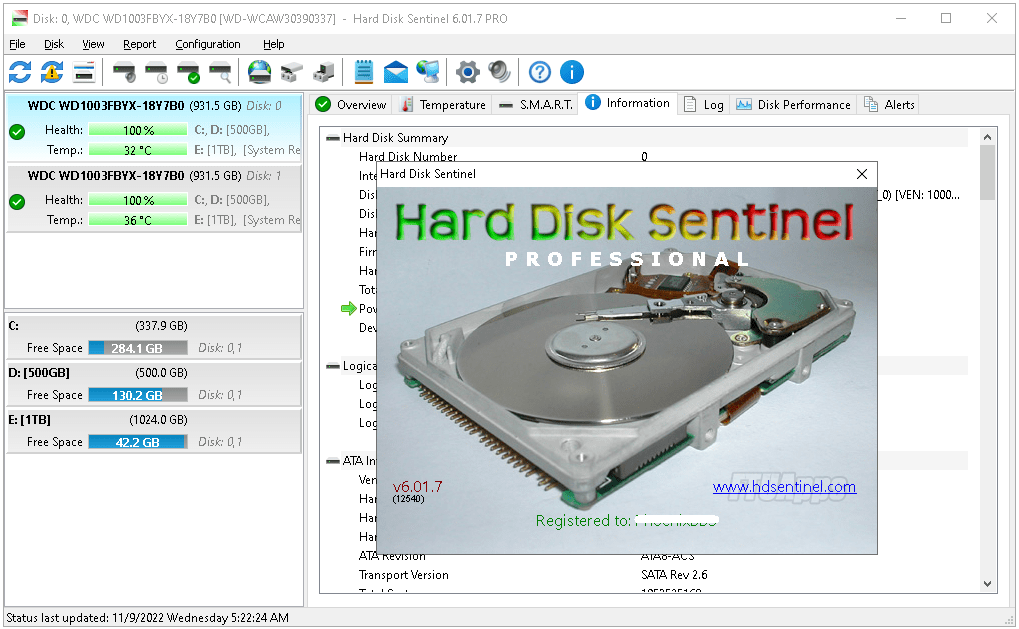
Task: Click the scrollbar down arrow
Action: pyautogui.click(x=987, y=584)
